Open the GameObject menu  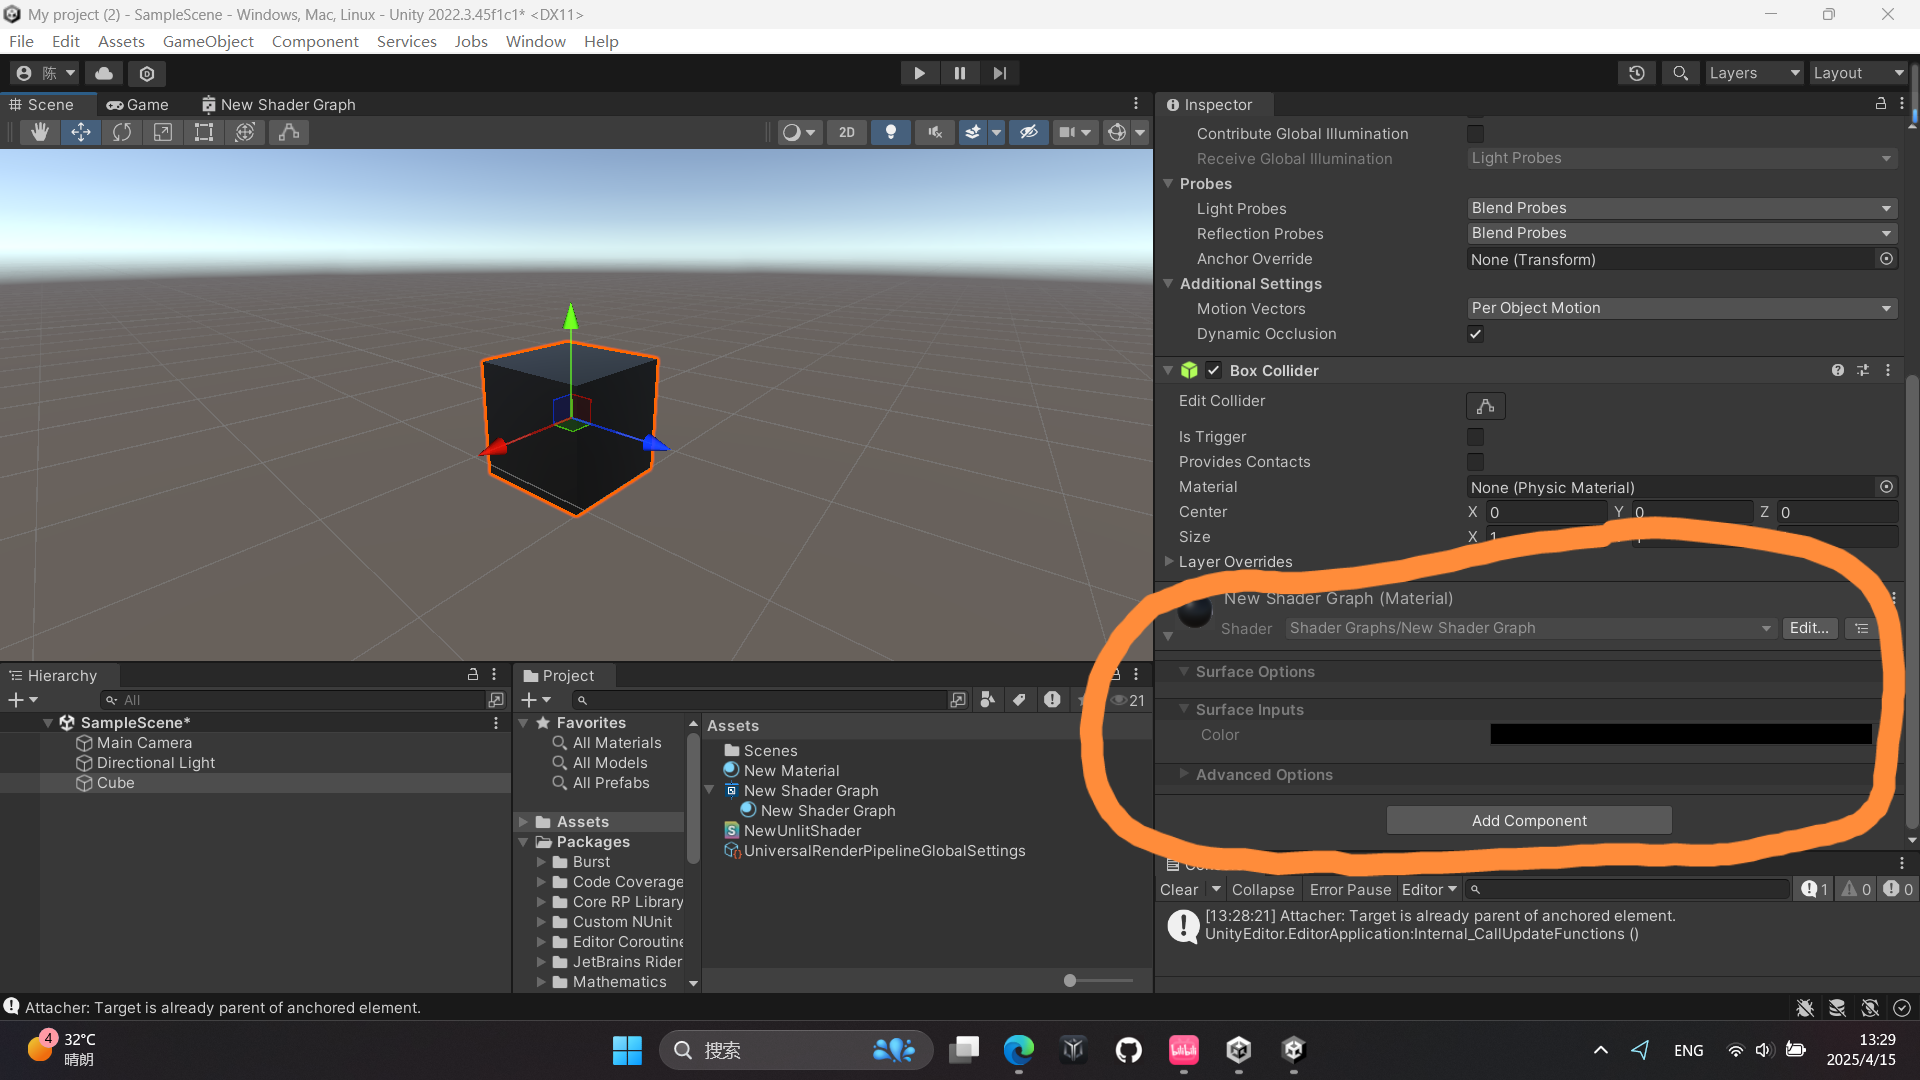[x=208, y=41]
